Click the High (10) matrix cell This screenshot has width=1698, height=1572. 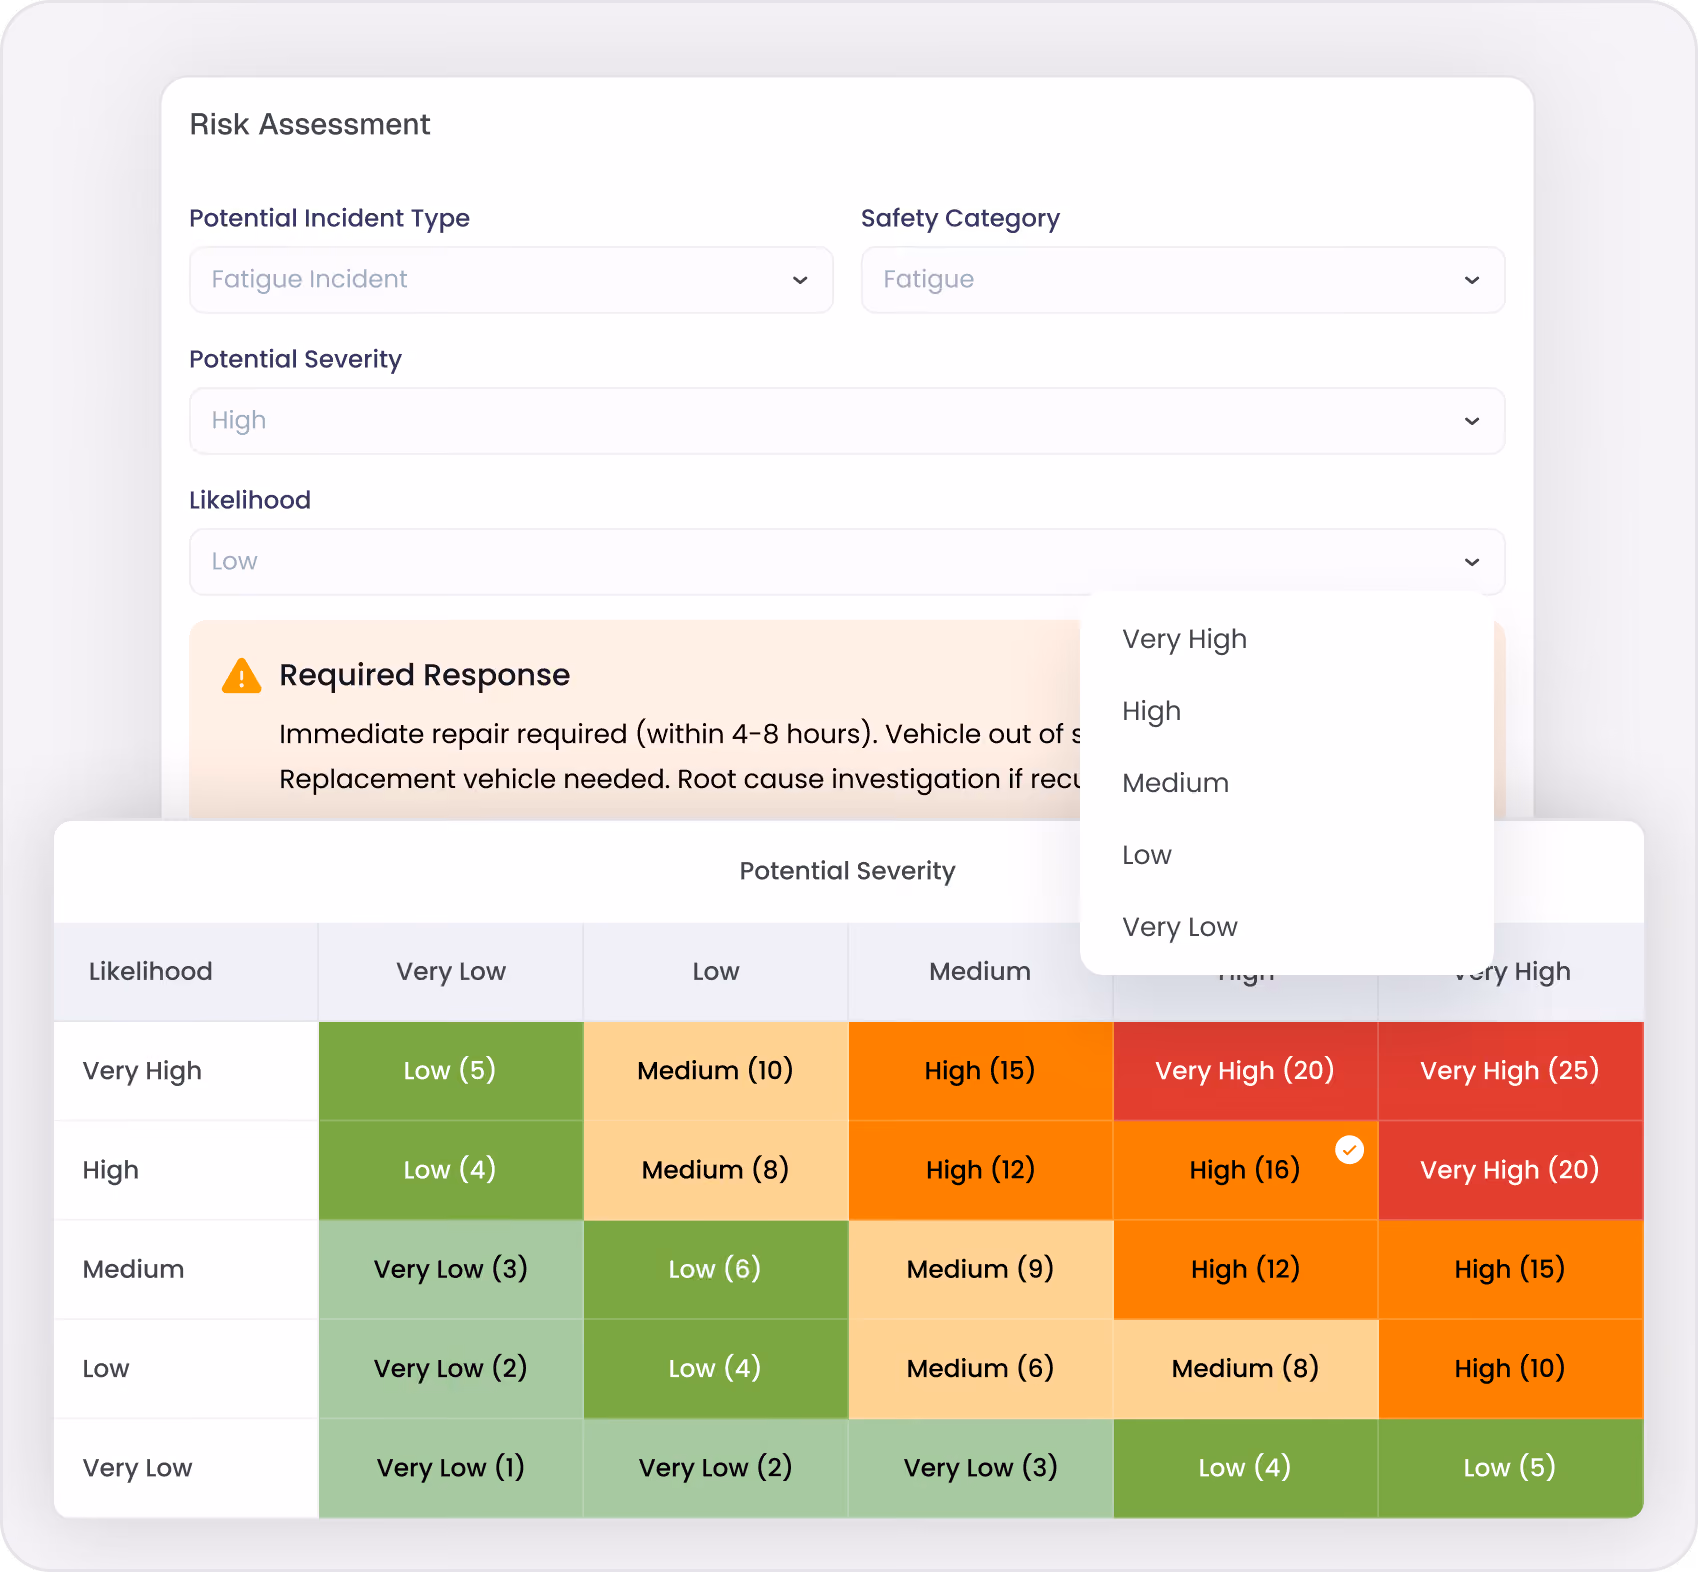click(x=1510, y=1368)
